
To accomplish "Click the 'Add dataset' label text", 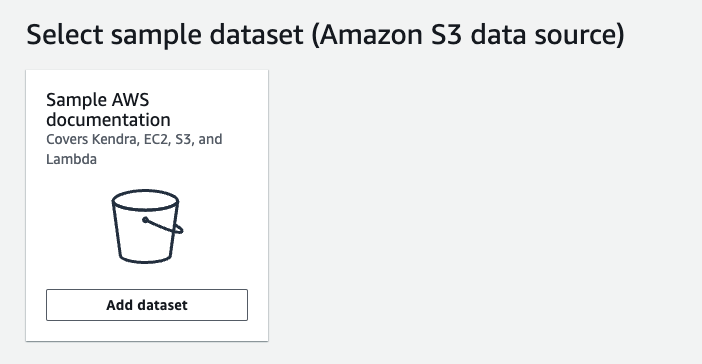I will click(147, 305).
